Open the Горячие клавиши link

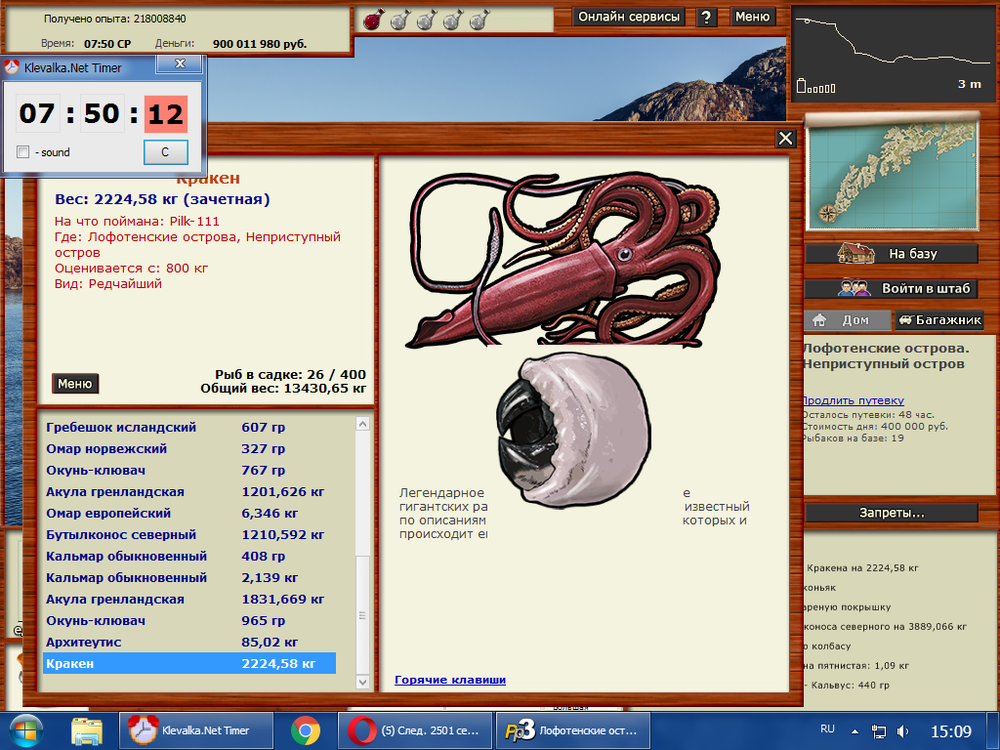(x=450, y=680)
